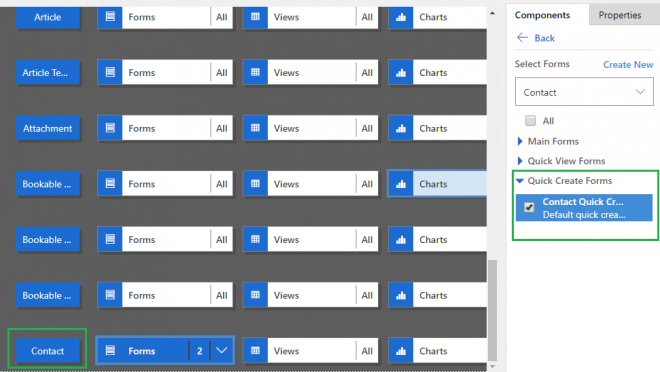Expand the Contact Forms chevron dropdown
Viewport: 660px width, 372px height.
(x=221, y=350)
